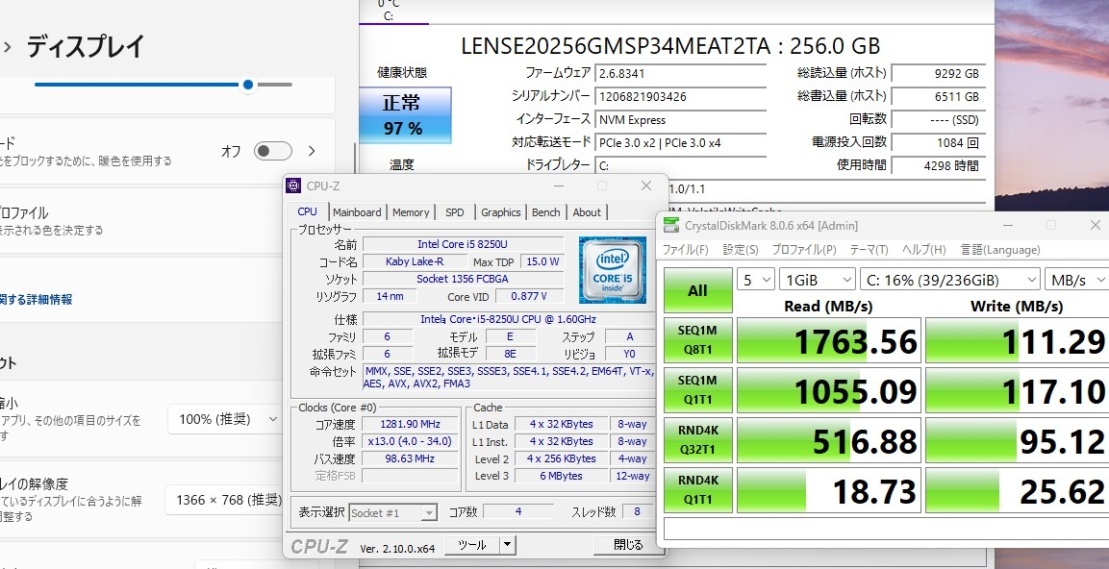Open the 1GiB test size dropdown
Image resolution: width=1109 pixels, height=569 pixels.
point(817,279)
